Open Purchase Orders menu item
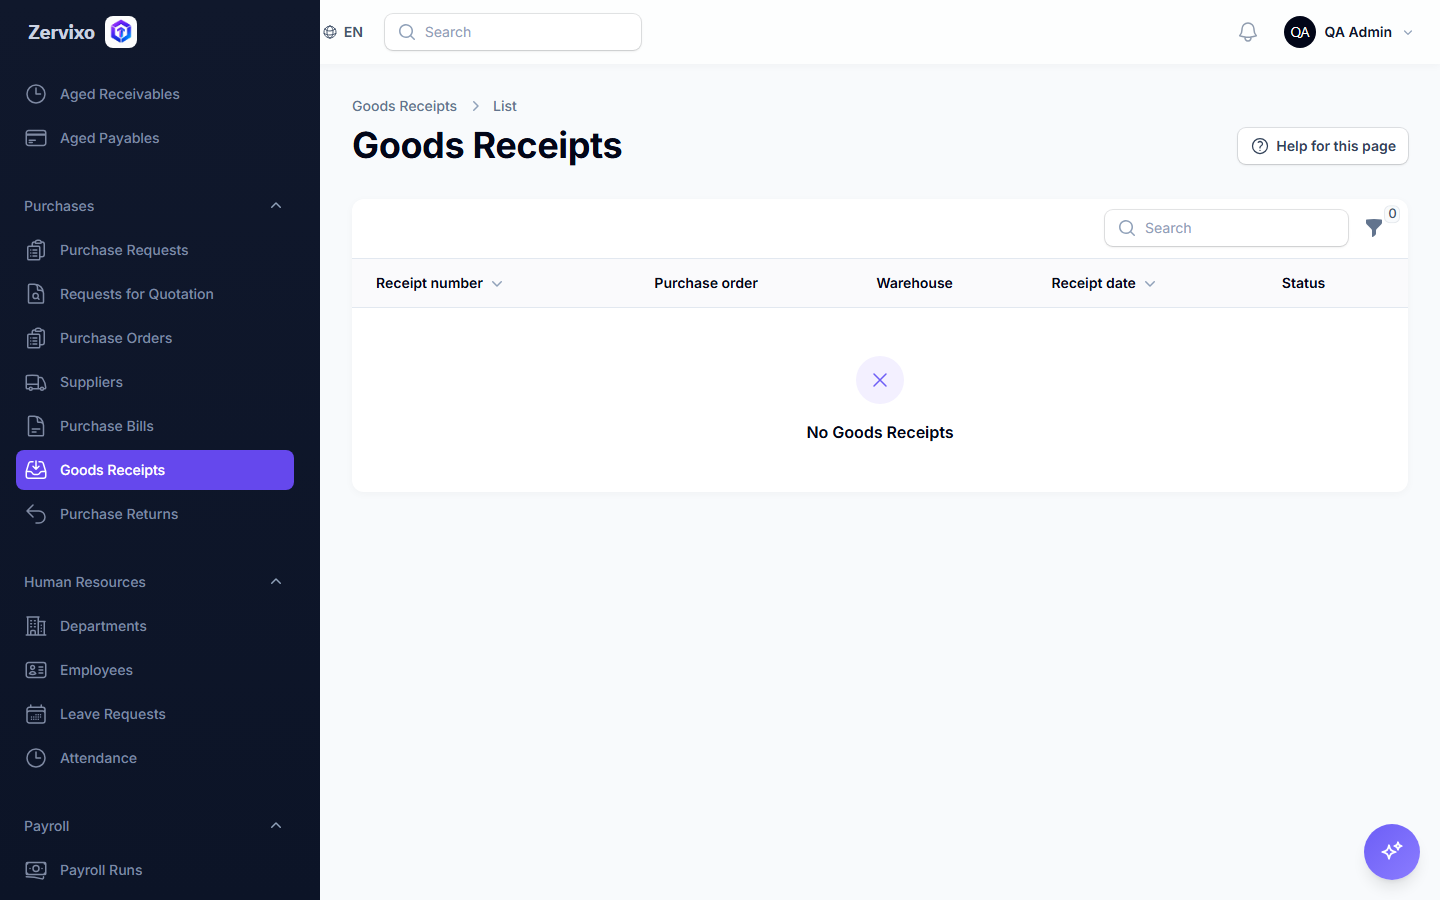 pos(155,338)
